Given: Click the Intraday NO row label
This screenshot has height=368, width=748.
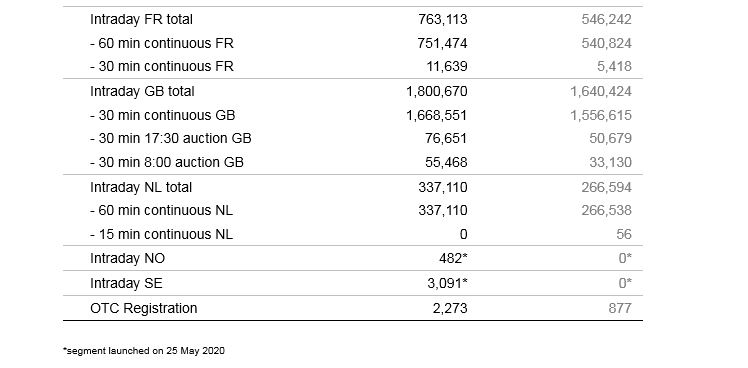Looking at the screenshot, I should [127, 259].
